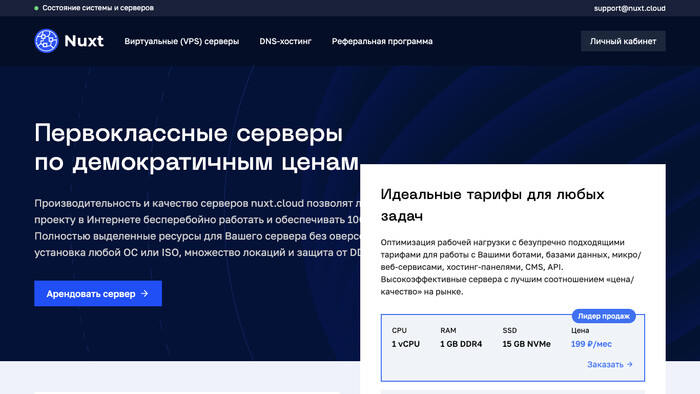Screen dimensions: 700x394
Task: Click the Nuxt globe logo icon
Action: click(x=46, y=41)
